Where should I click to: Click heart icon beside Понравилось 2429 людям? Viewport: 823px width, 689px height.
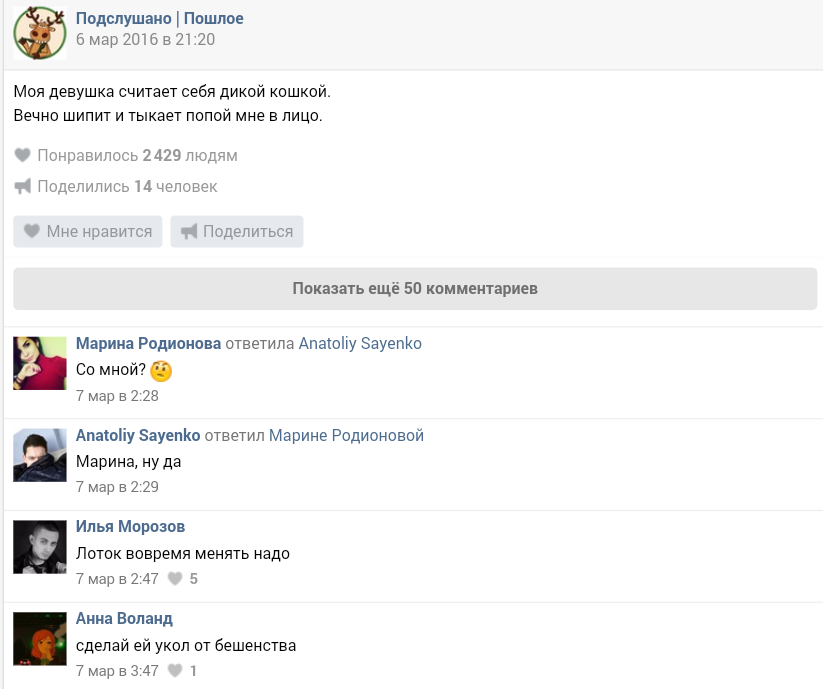pyautogui.click(x=23, y=155)
